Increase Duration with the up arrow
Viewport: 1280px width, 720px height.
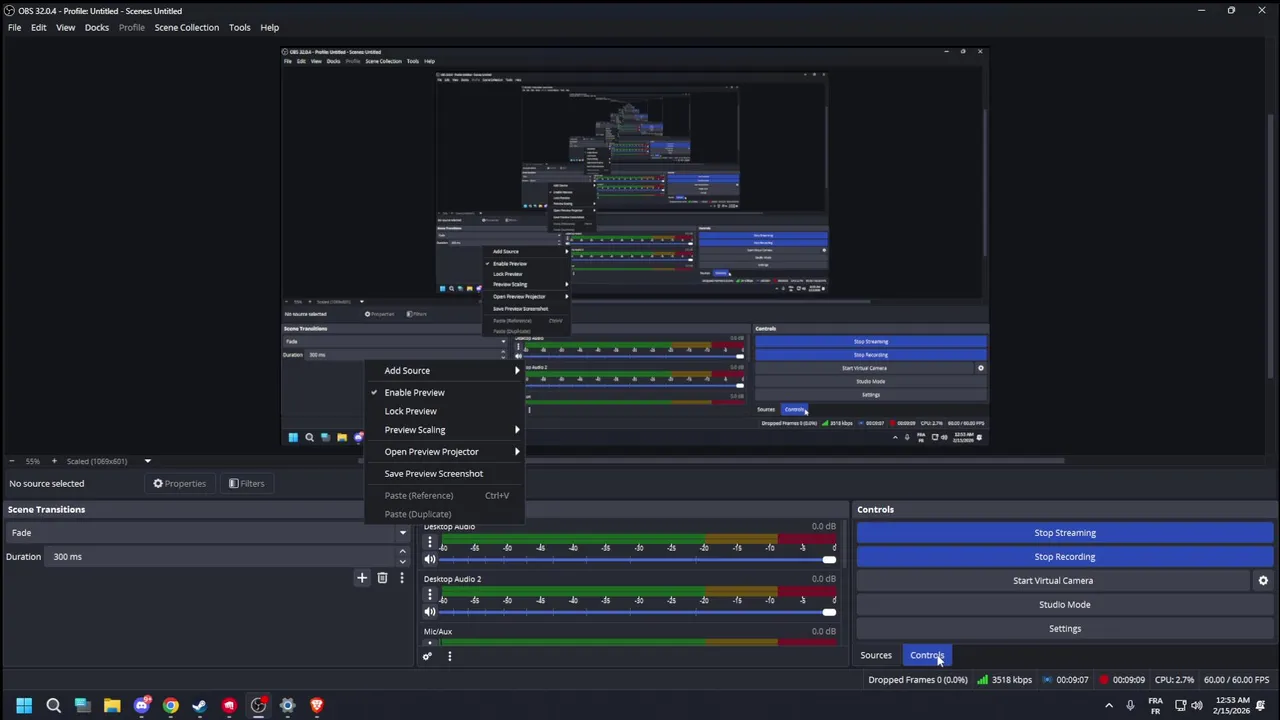pos(403,552)
